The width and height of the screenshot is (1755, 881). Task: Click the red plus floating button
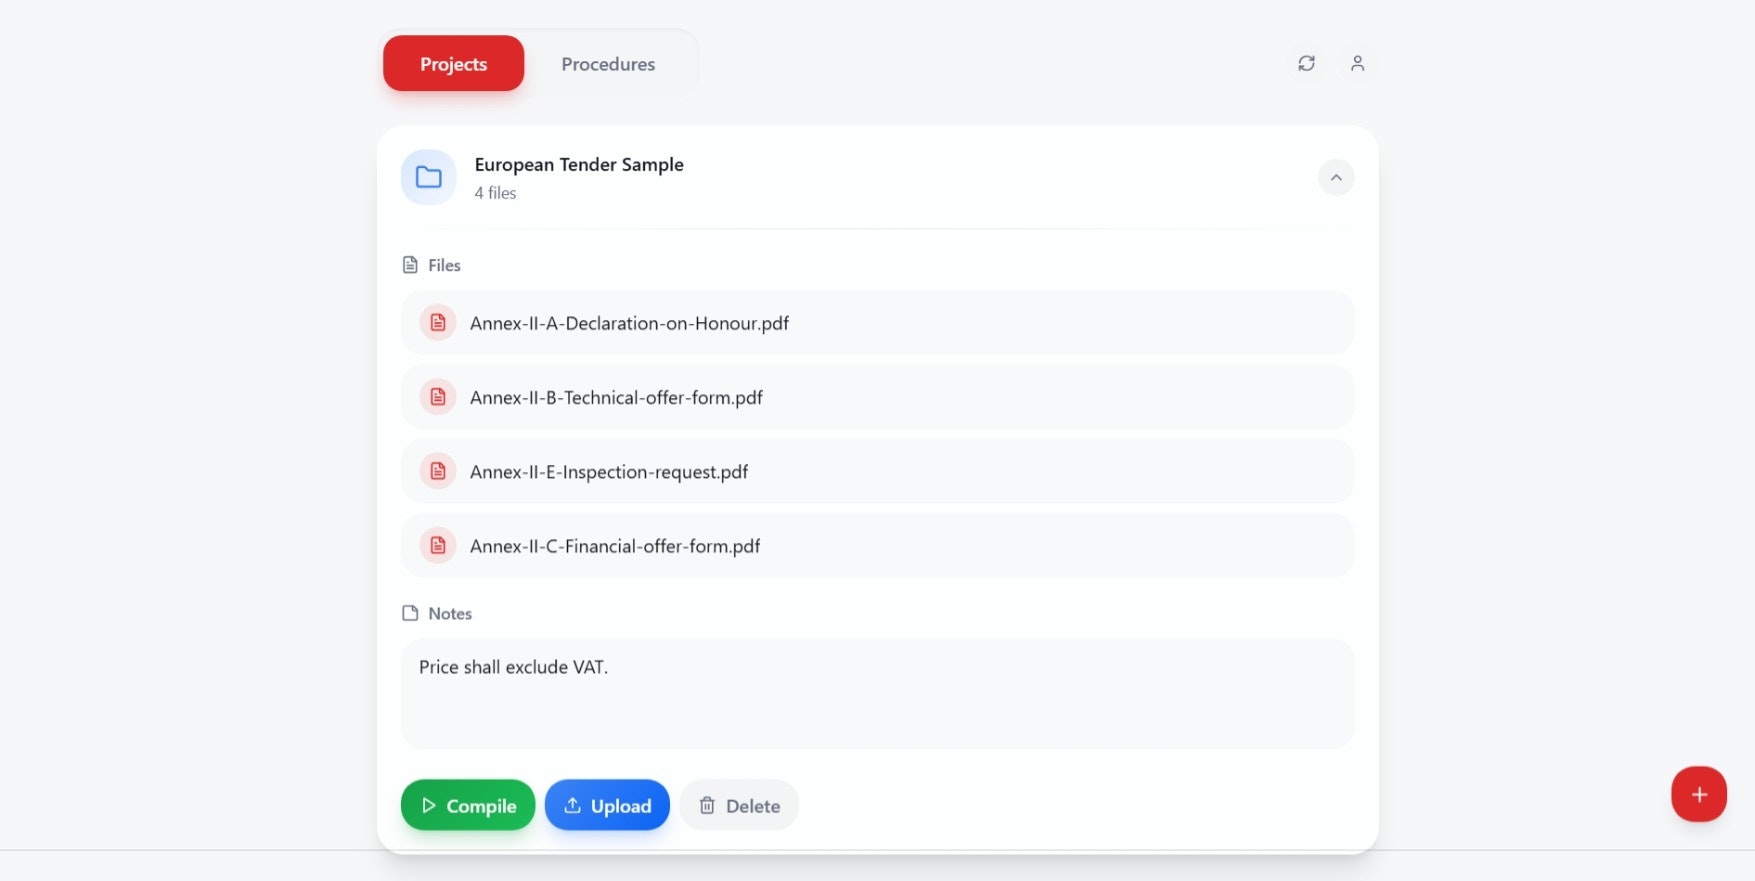coord(1699,794)
